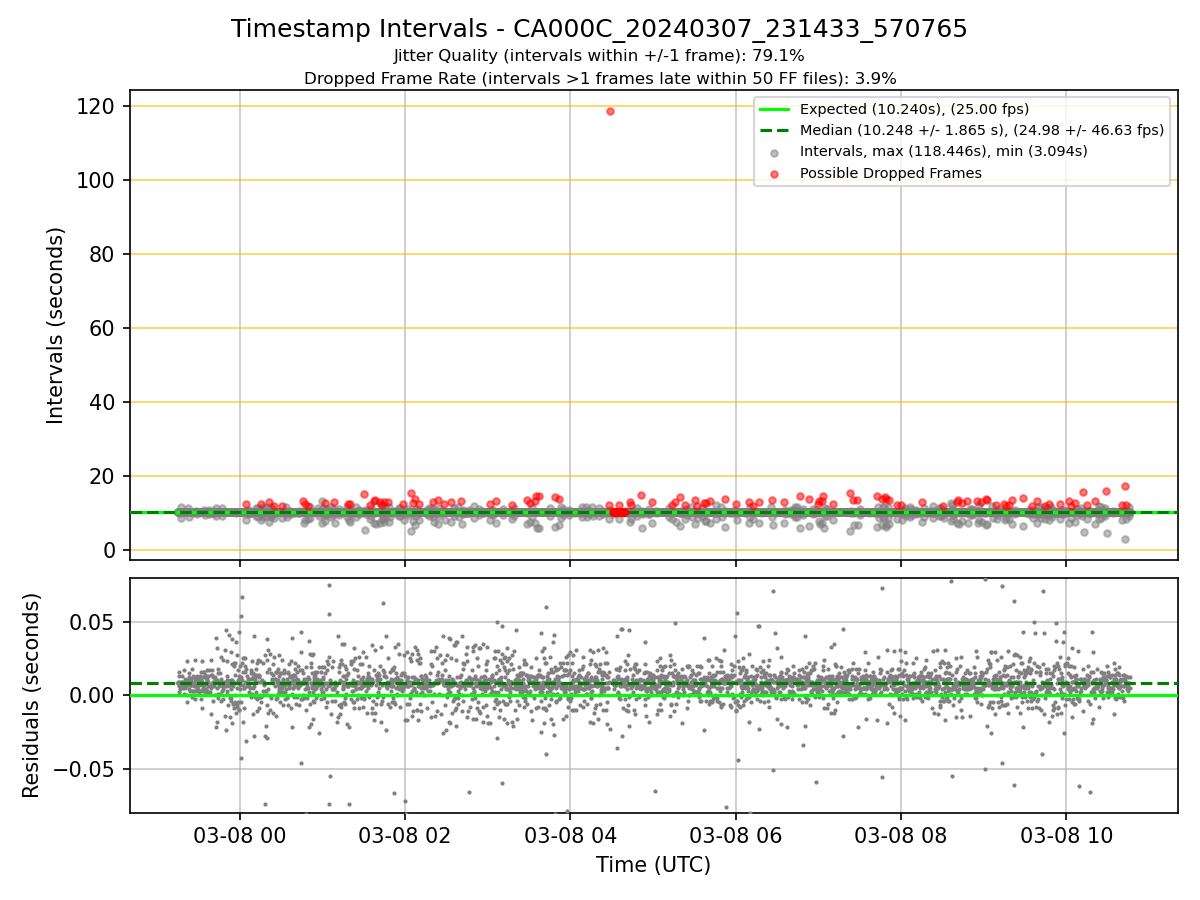The image size is (1200, 900).
Task: Click the 'Intervals (seconds)' y-axis label
Action: [x=56, y=325]
